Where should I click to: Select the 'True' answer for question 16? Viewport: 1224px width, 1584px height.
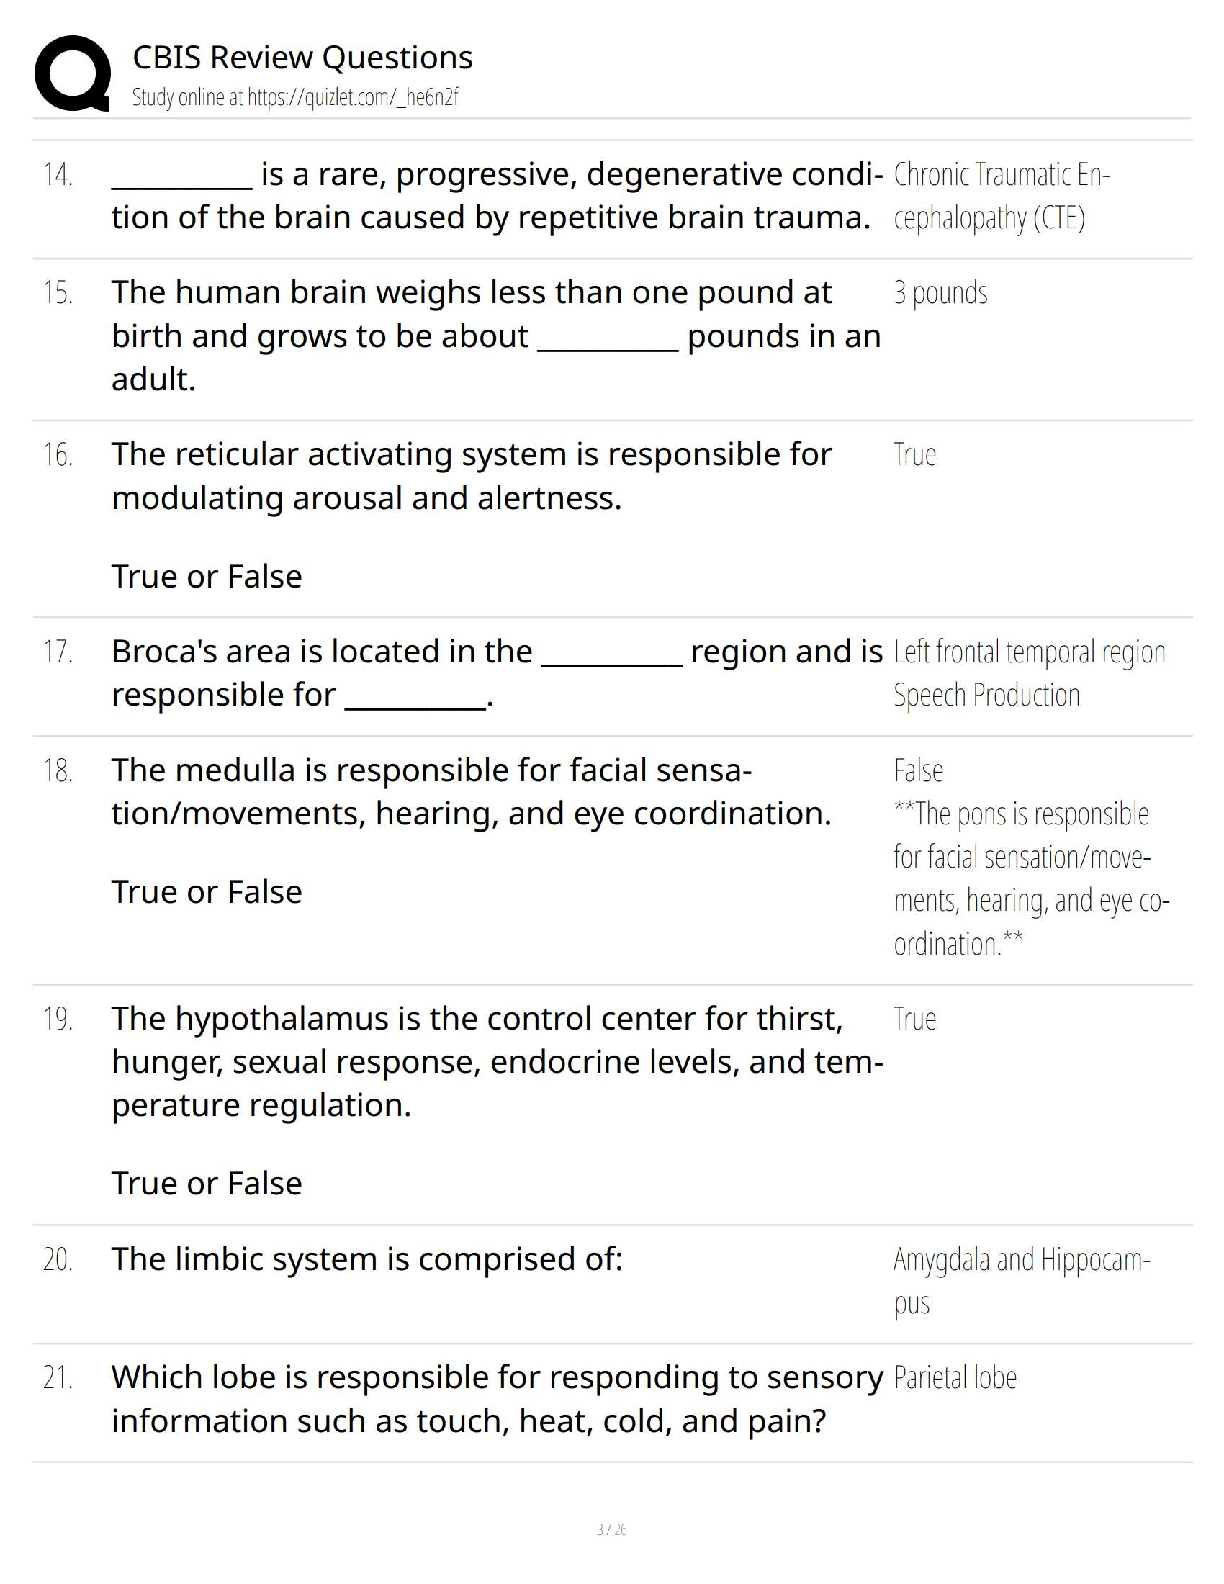(914, 455)
